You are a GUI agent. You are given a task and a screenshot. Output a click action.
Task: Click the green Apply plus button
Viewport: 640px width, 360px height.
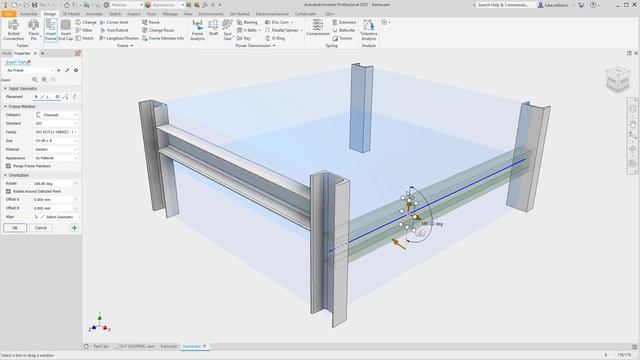74,228
